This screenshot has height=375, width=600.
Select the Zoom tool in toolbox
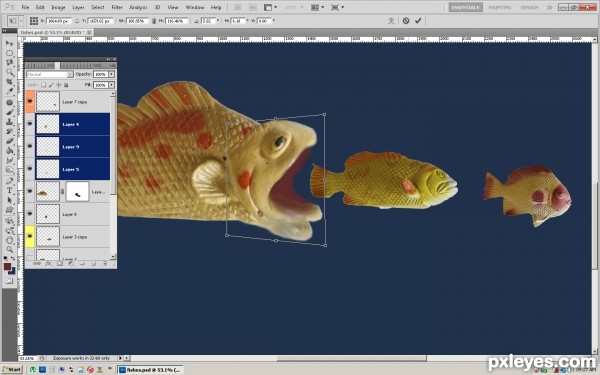click(9, 250)
